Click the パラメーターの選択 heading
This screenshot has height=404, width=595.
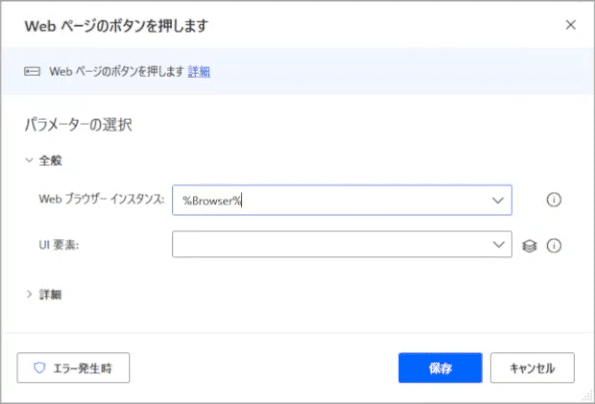[x=79, y=125]
